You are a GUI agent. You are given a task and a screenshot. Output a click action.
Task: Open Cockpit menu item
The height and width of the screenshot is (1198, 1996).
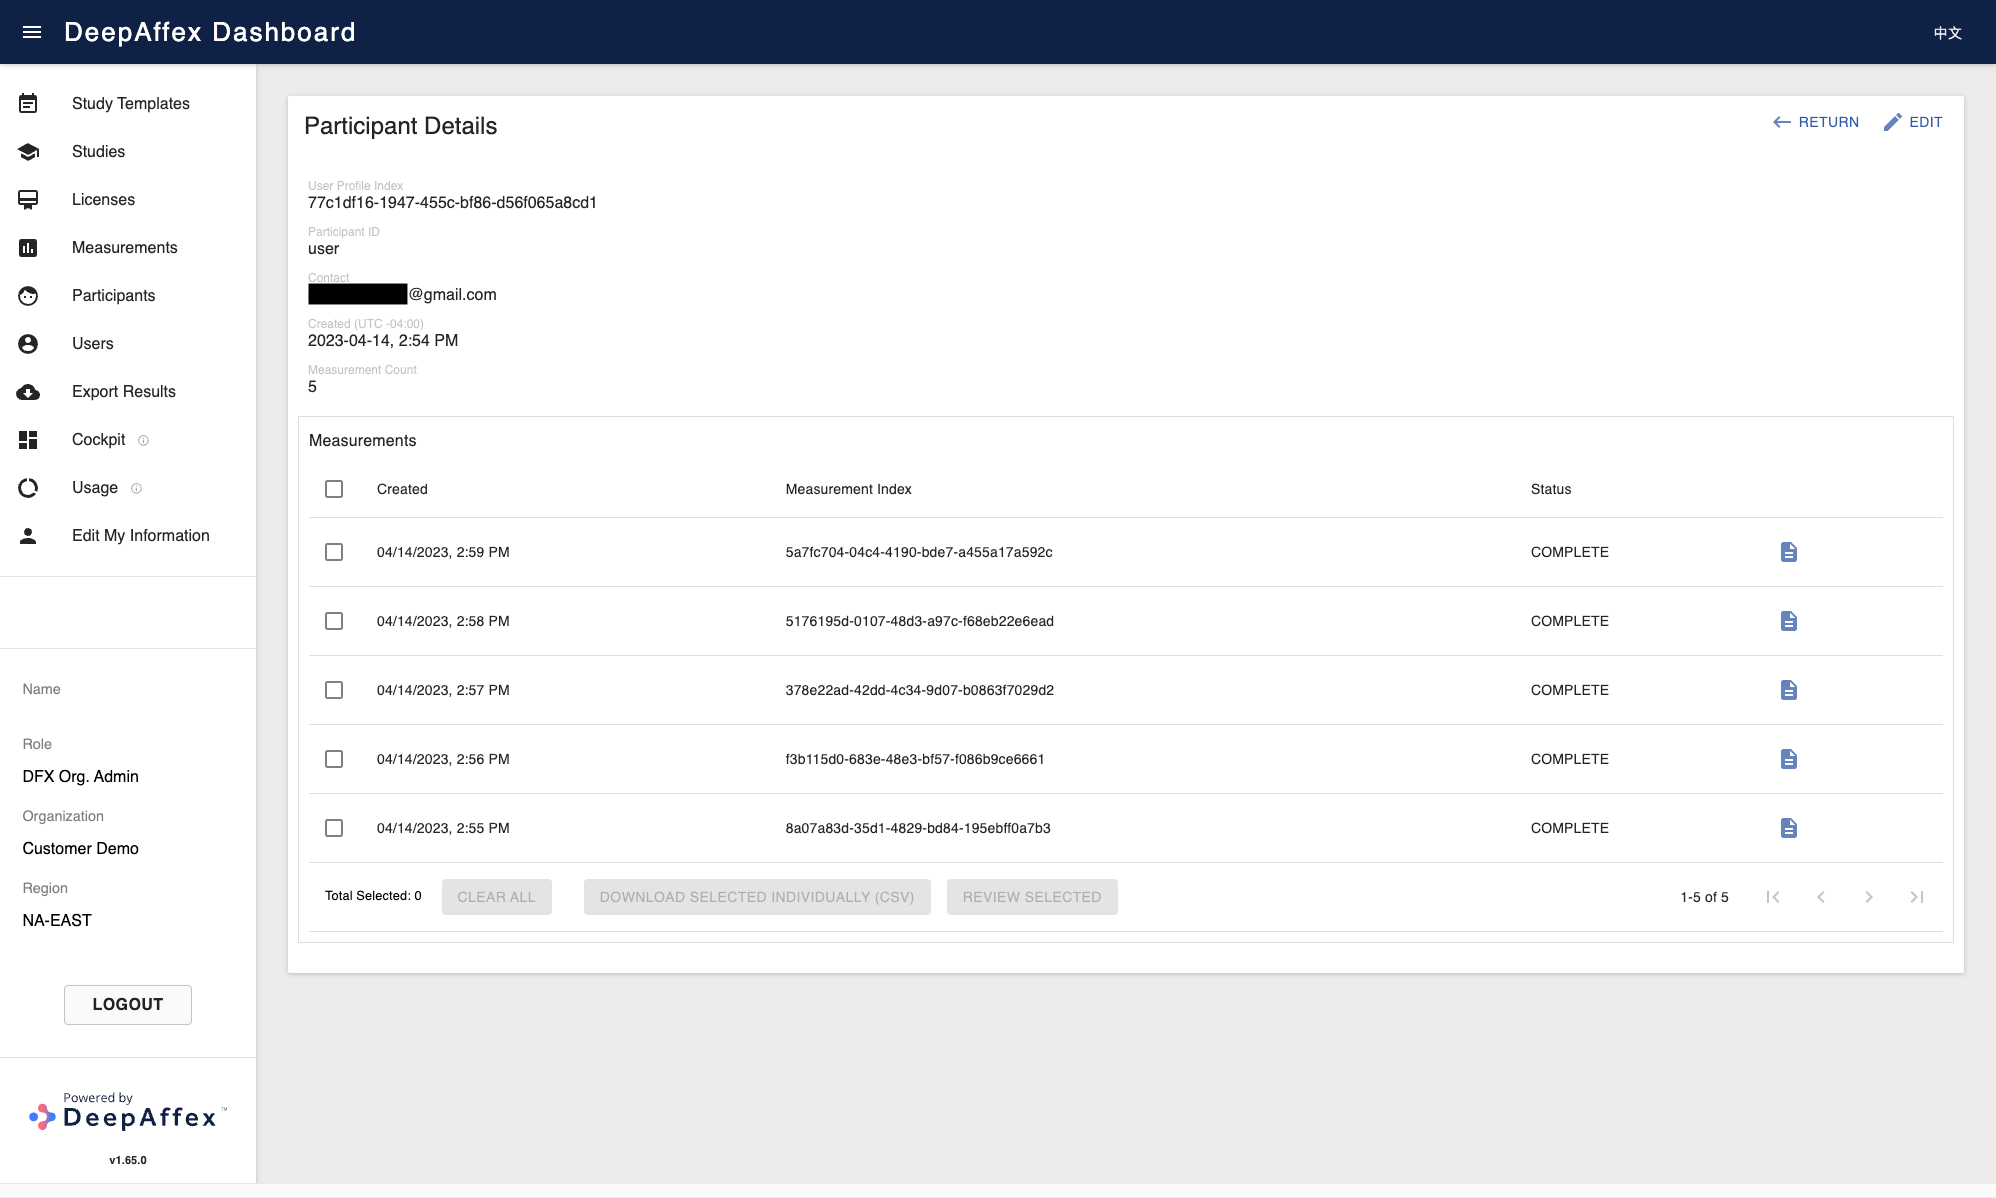coord(128,439)
